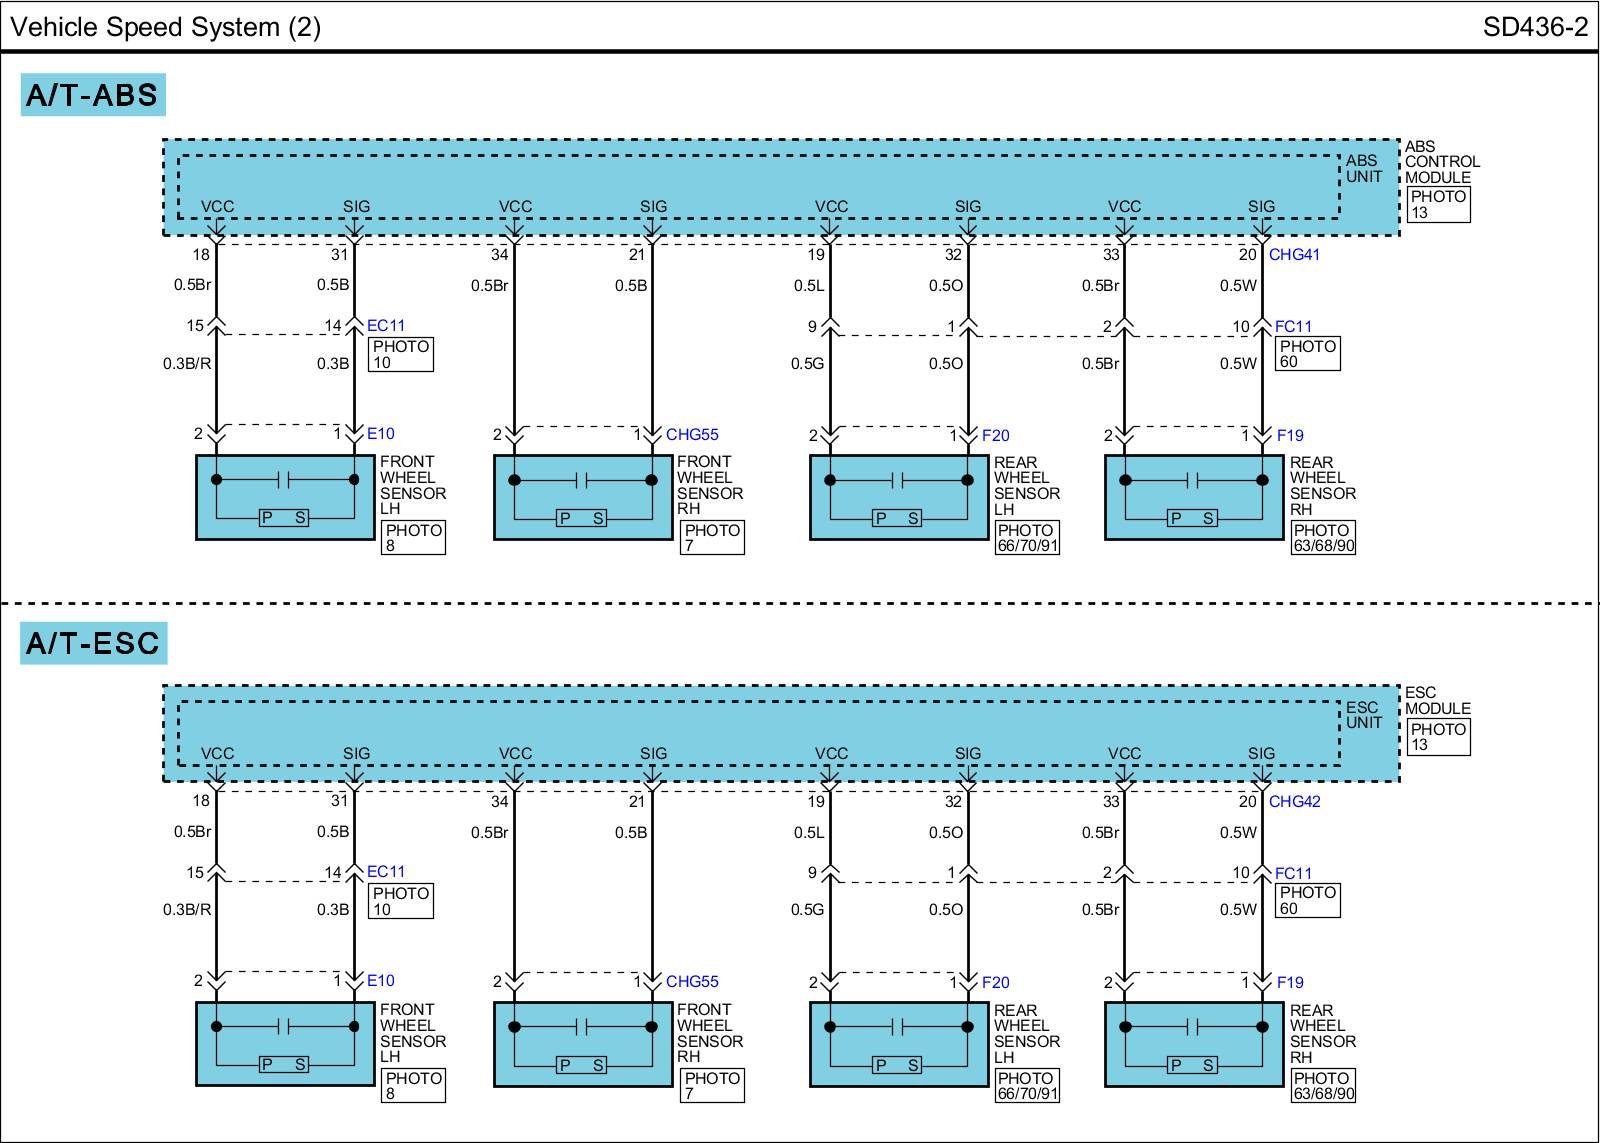The height and width of the screenshot is (1143, 1600).
Task: Click the Rear Wheel Sensor LH symbol under A/T-ABS
Action: tap(898, 497)
